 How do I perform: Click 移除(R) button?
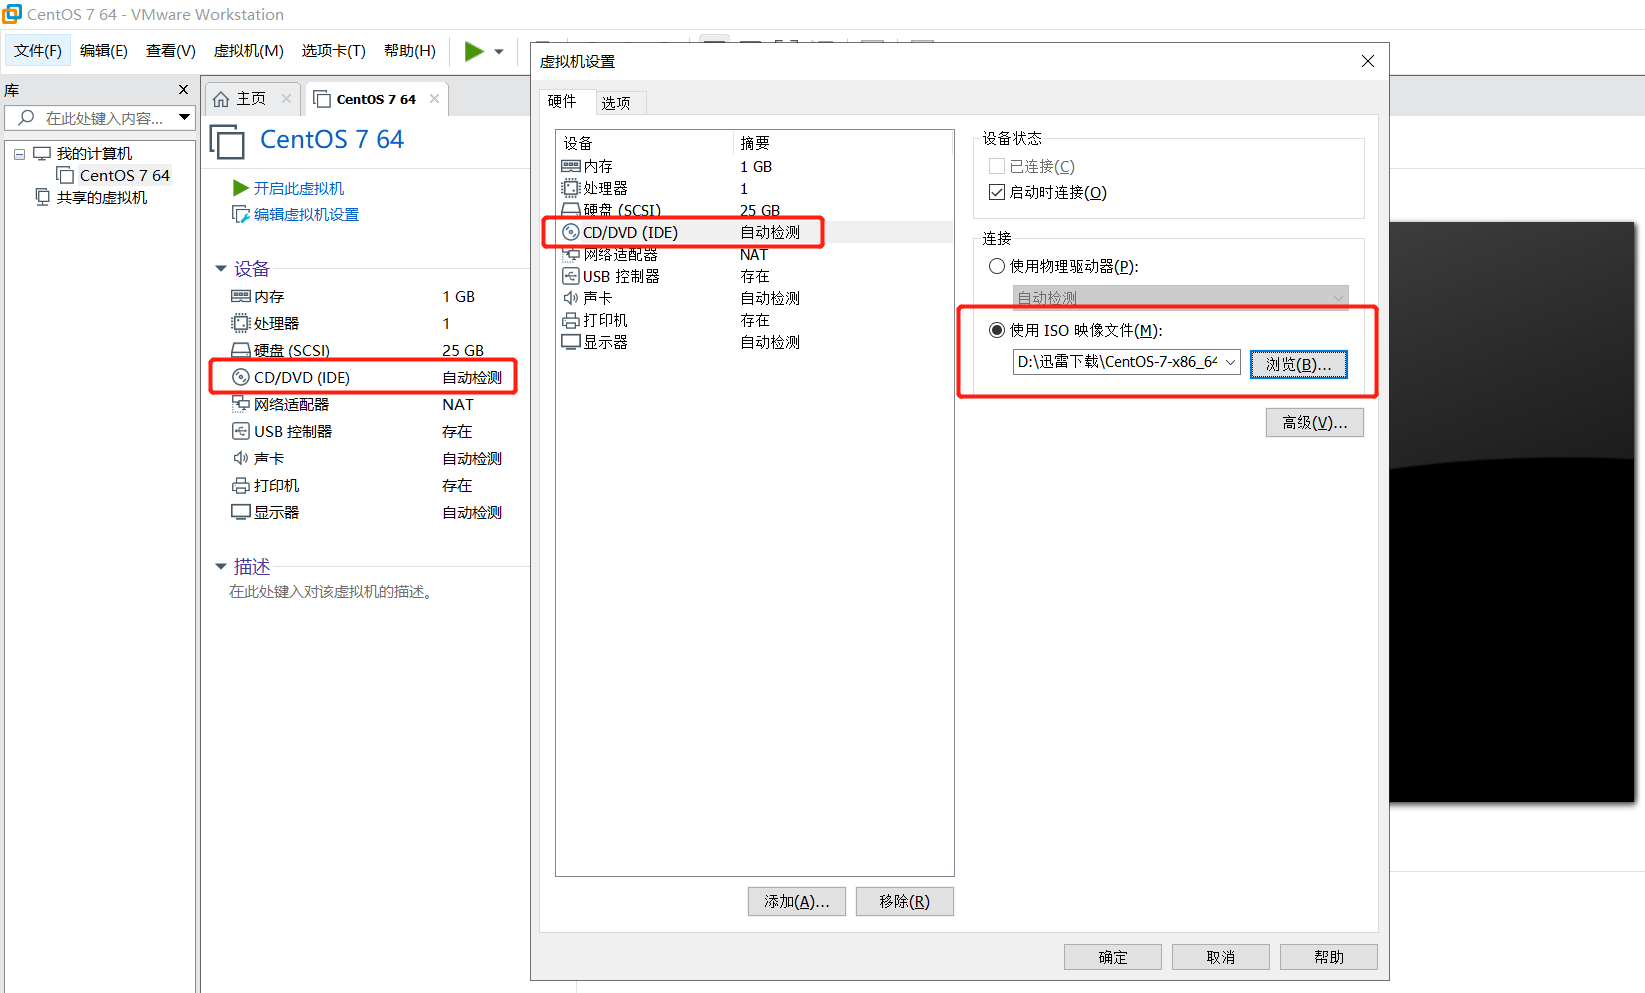coord(905,901)
